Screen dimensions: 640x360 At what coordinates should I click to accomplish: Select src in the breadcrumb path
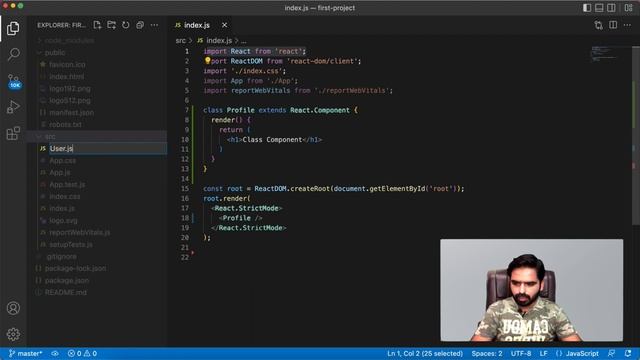(180, 40)
